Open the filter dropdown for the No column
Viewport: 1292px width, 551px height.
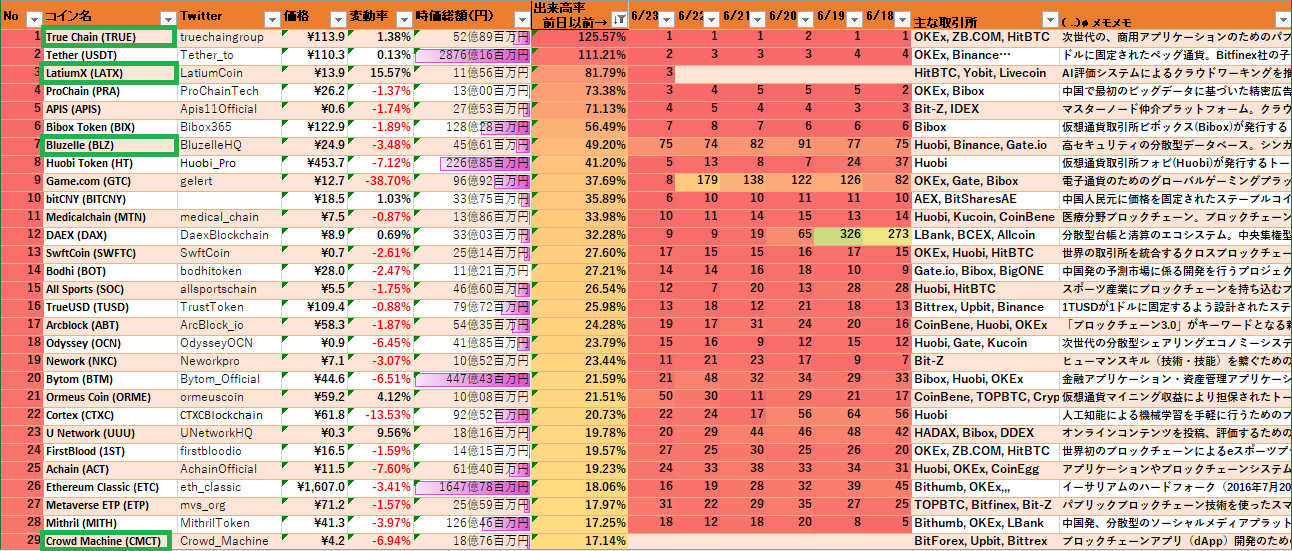[x=33, y=19]
